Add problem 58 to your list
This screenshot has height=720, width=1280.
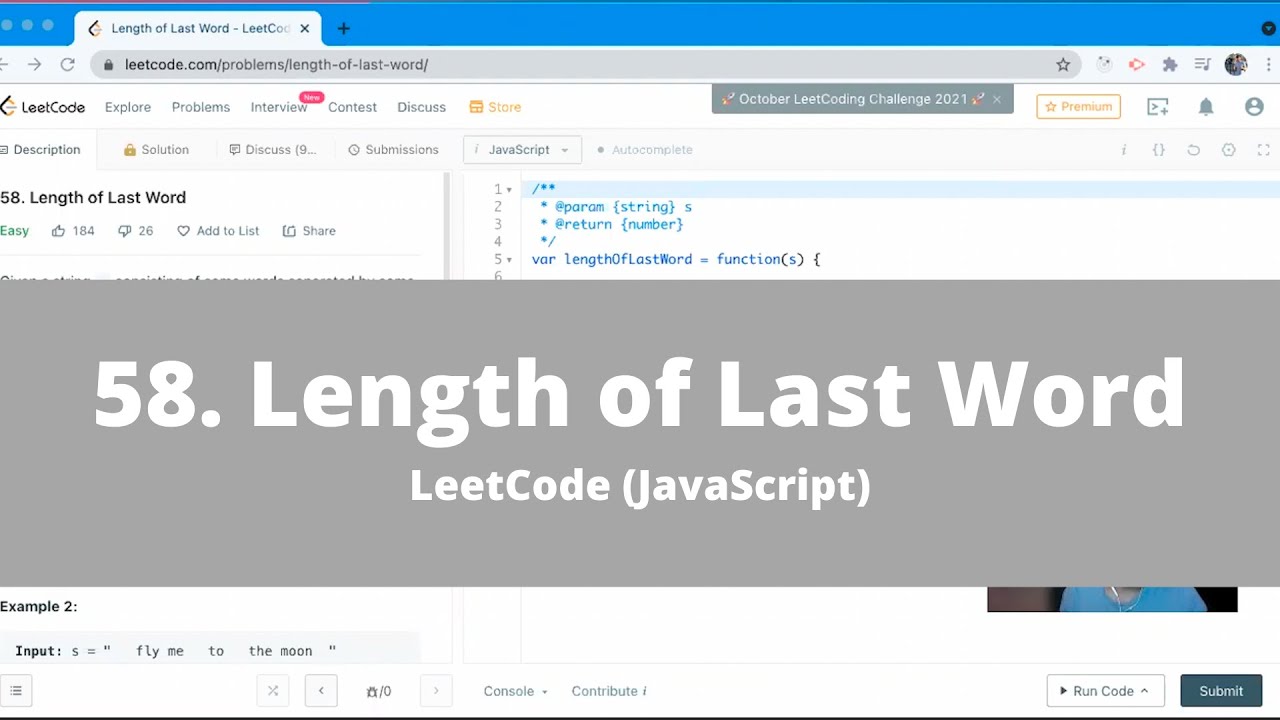point(218,231)
